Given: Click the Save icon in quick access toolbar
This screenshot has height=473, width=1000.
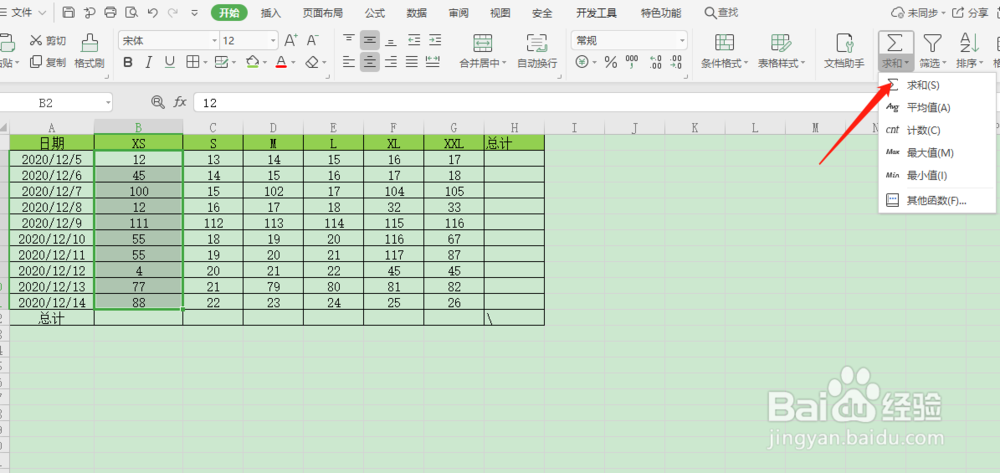Looking at the screenshot, I should (68, 12).
